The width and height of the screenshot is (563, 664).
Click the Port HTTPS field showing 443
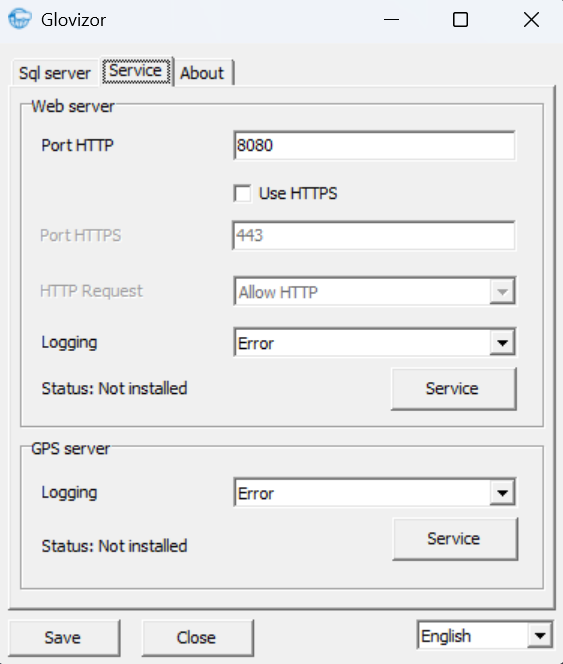coord(374,235)
